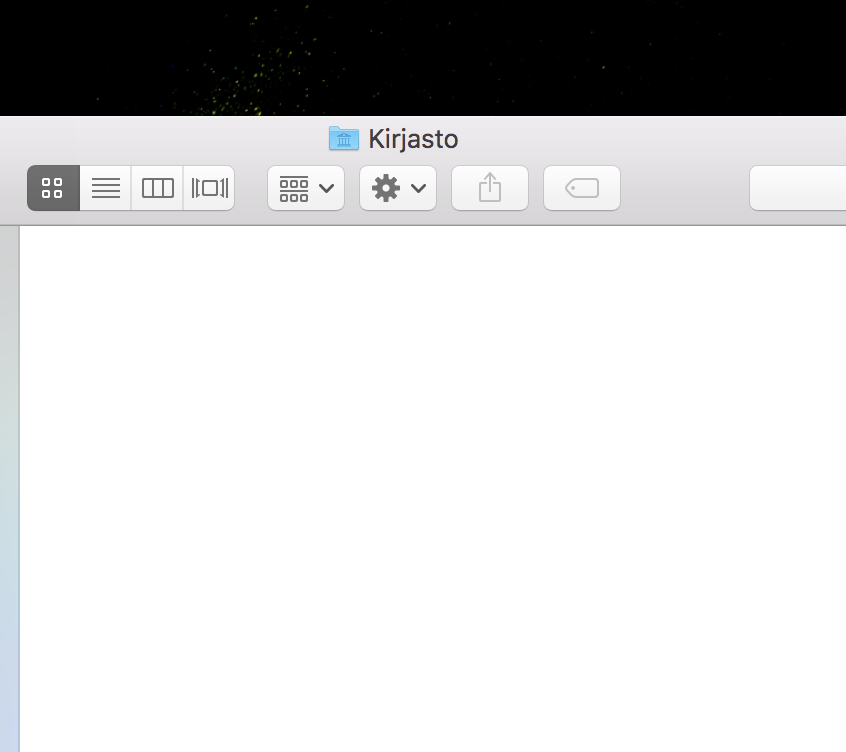Click the Kirjasto folder proxy icon
The image size is (846, 752).
(344, 139)
